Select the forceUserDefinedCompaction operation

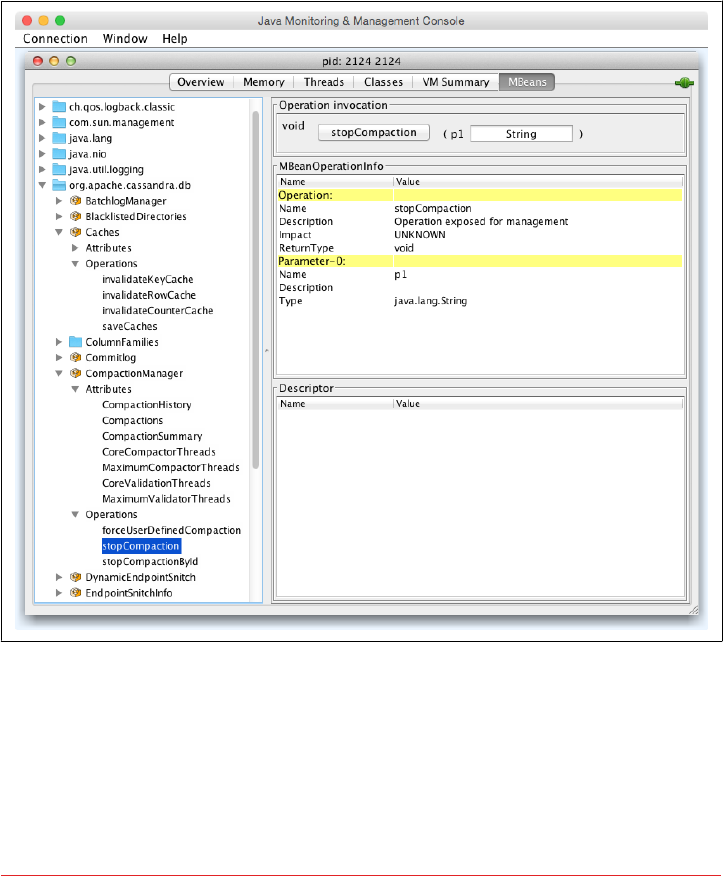pos(171,530)
